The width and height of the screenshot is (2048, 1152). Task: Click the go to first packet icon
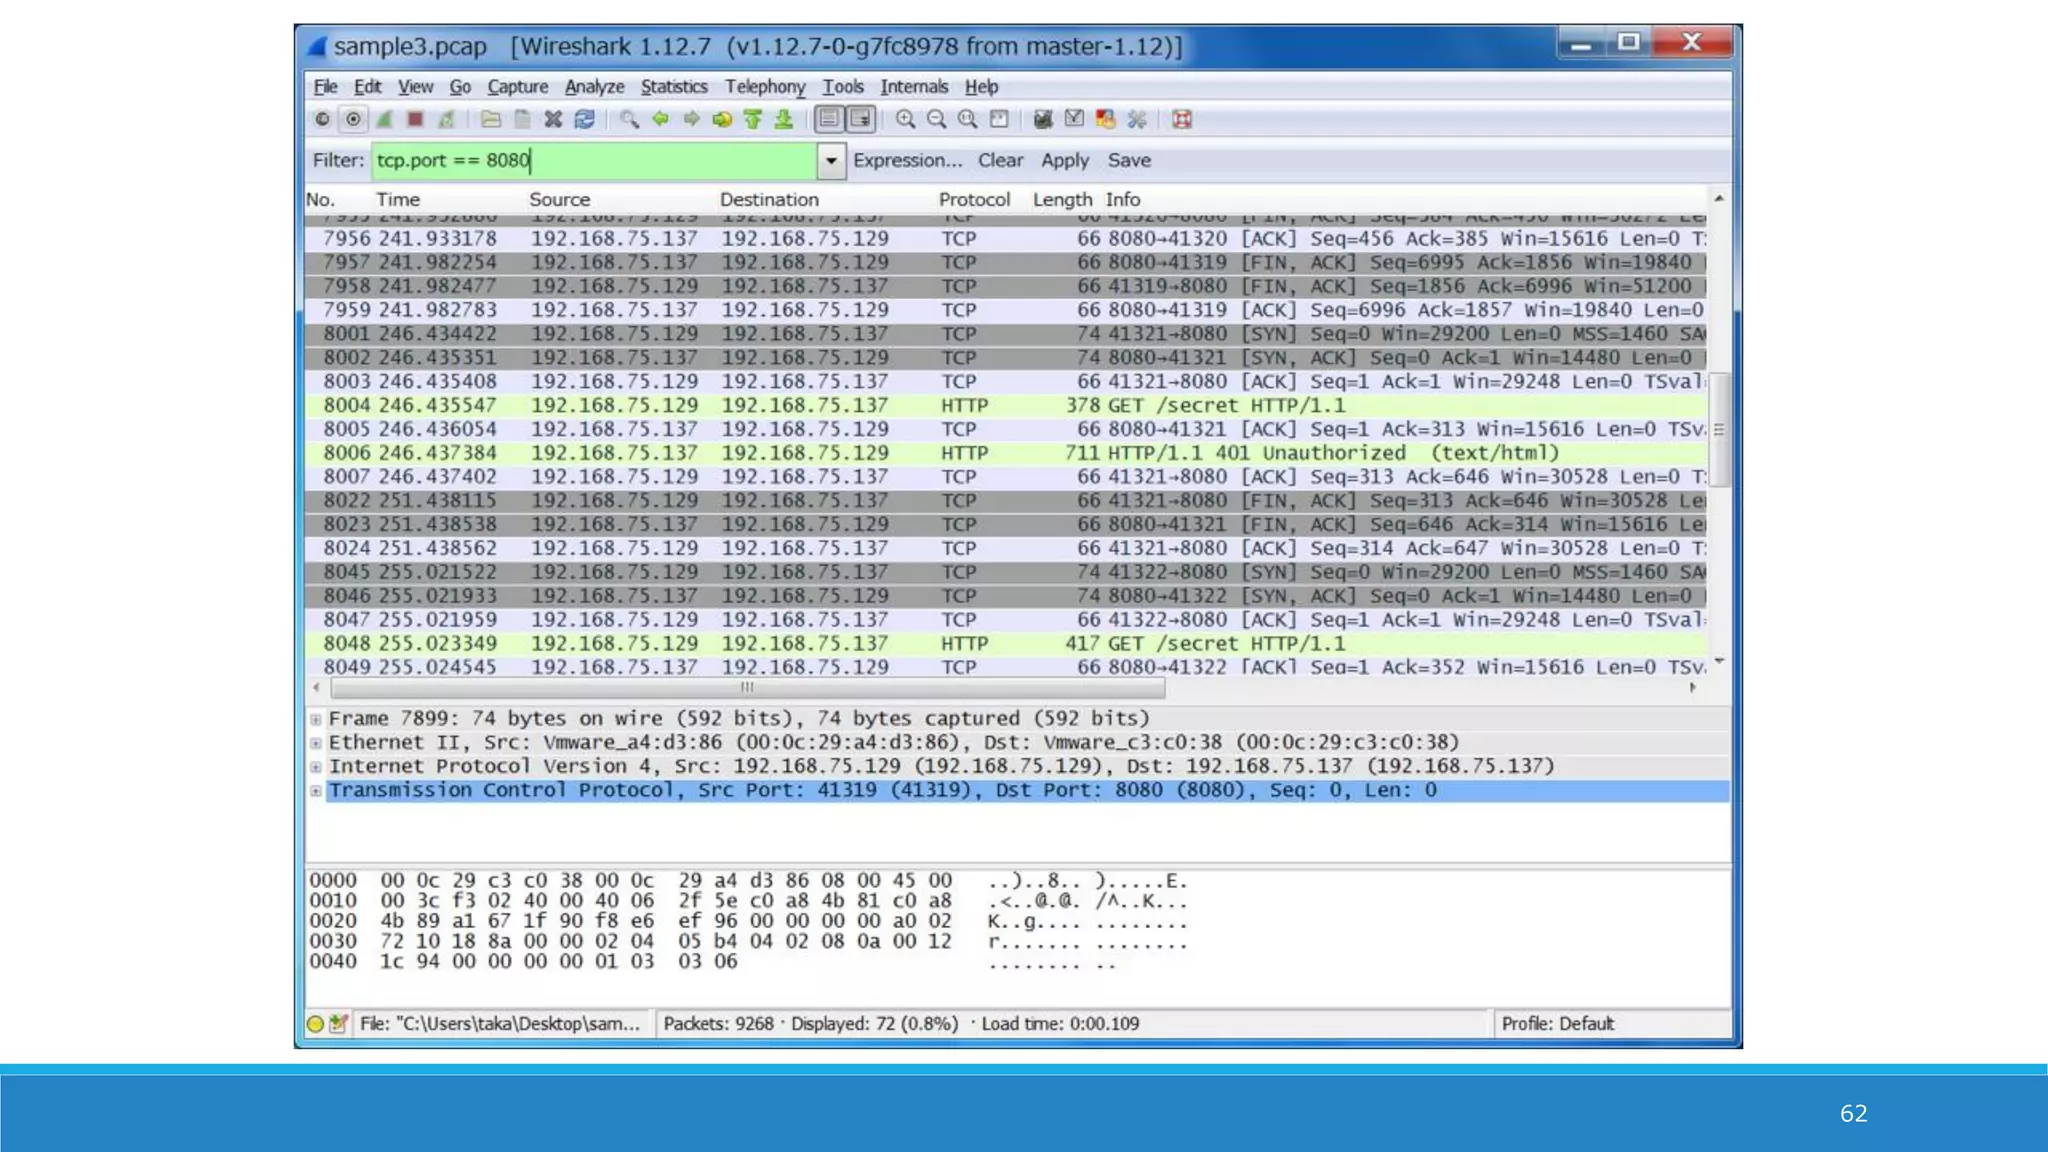[x=753, y=120]
